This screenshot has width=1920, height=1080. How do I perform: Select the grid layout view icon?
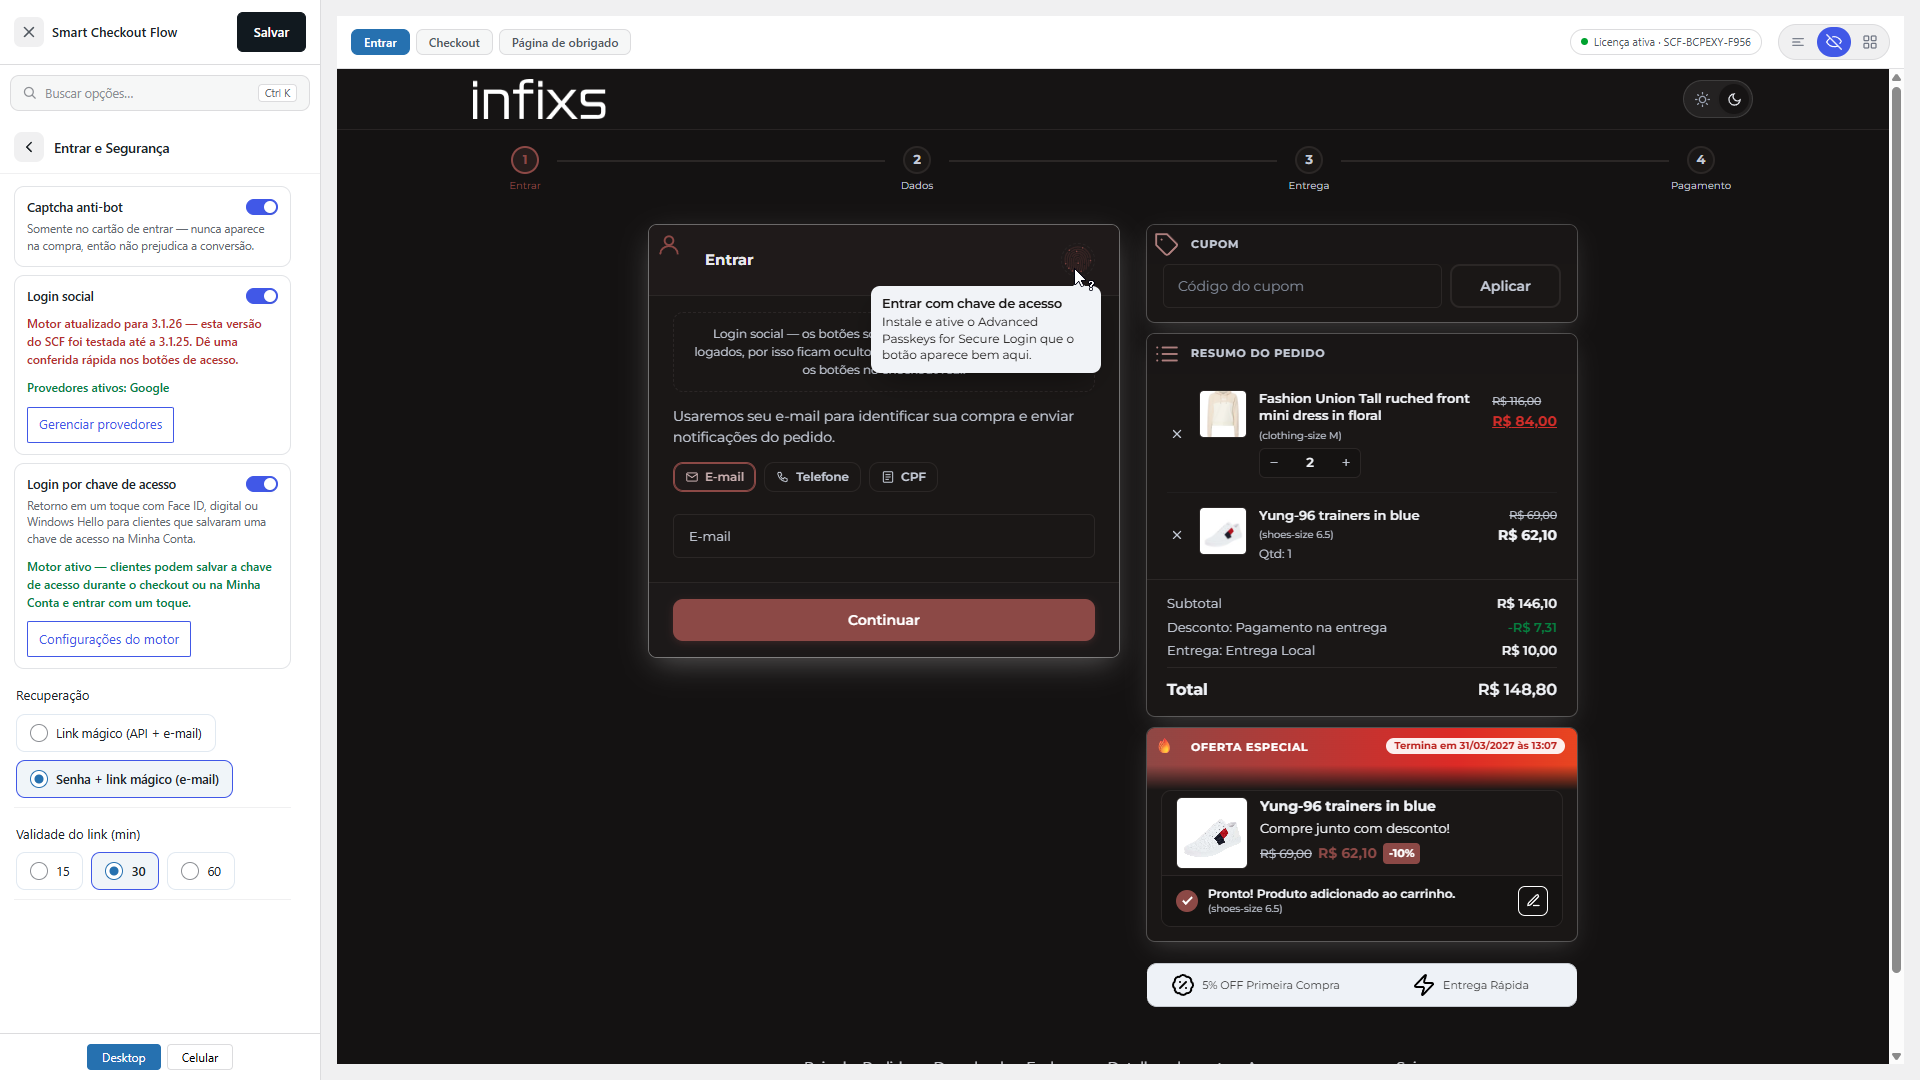coord(1870,42)
